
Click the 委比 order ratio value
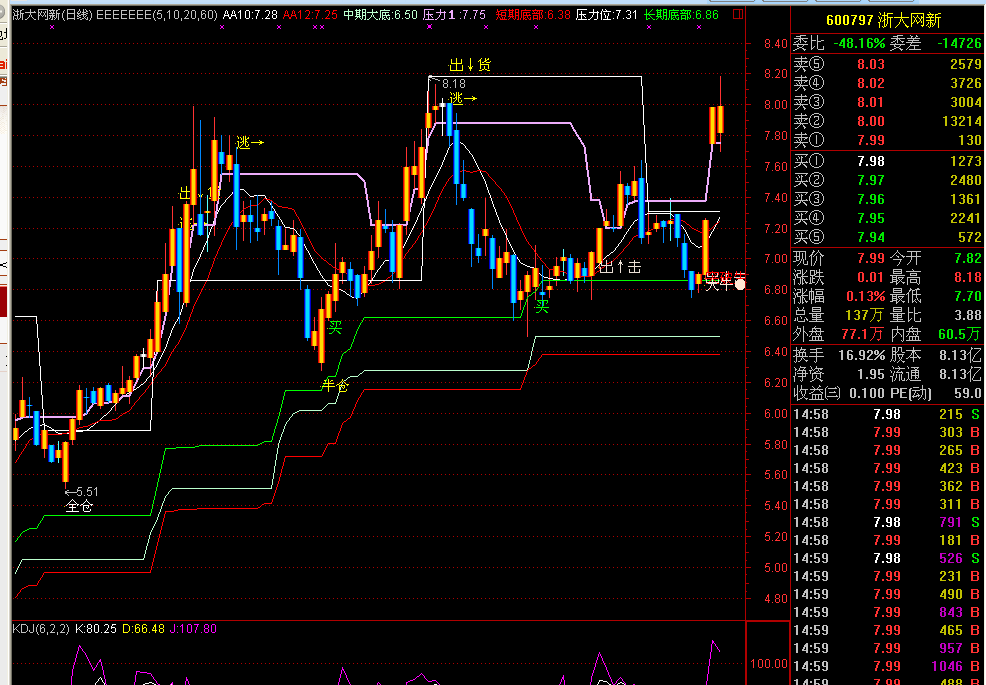click(861, 43)
